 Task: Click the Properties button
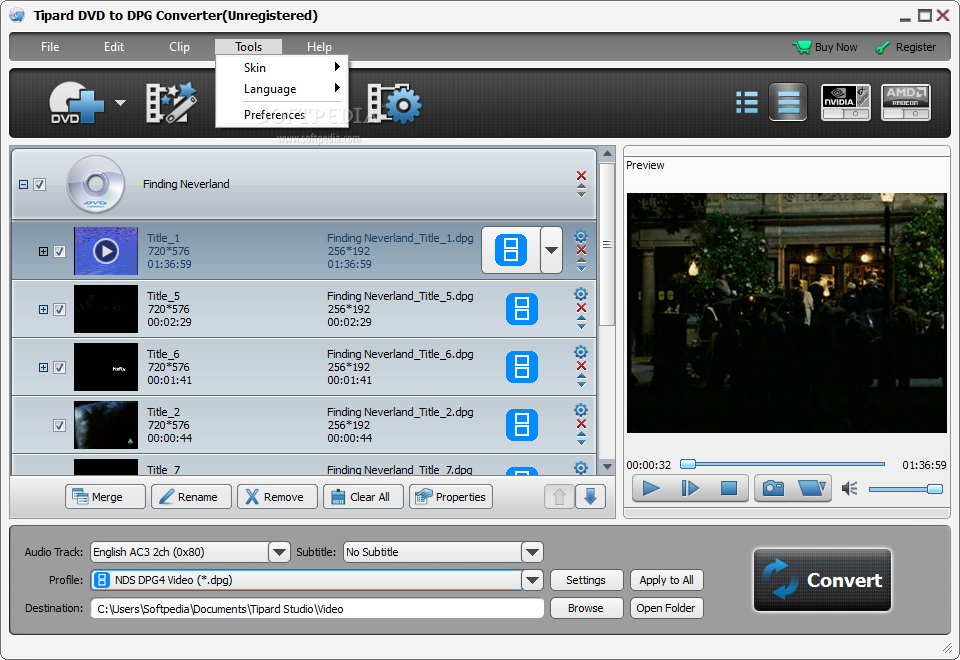(451, 497)
